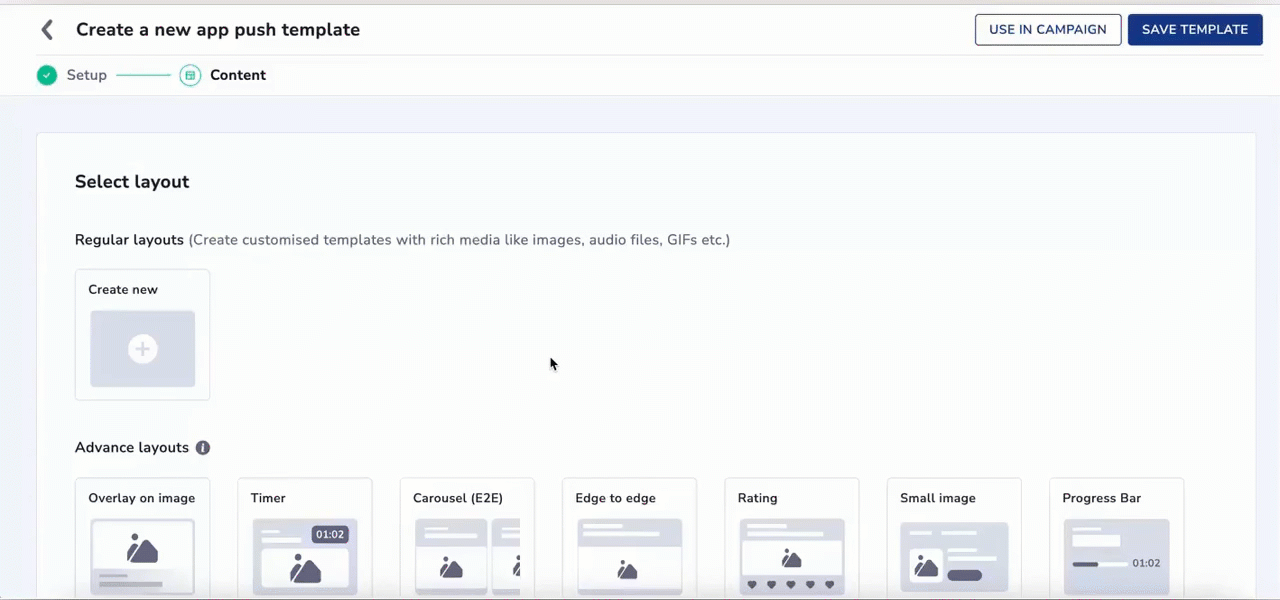
Task: Select the Timer countdown layout icon
Action: [304, 556]
